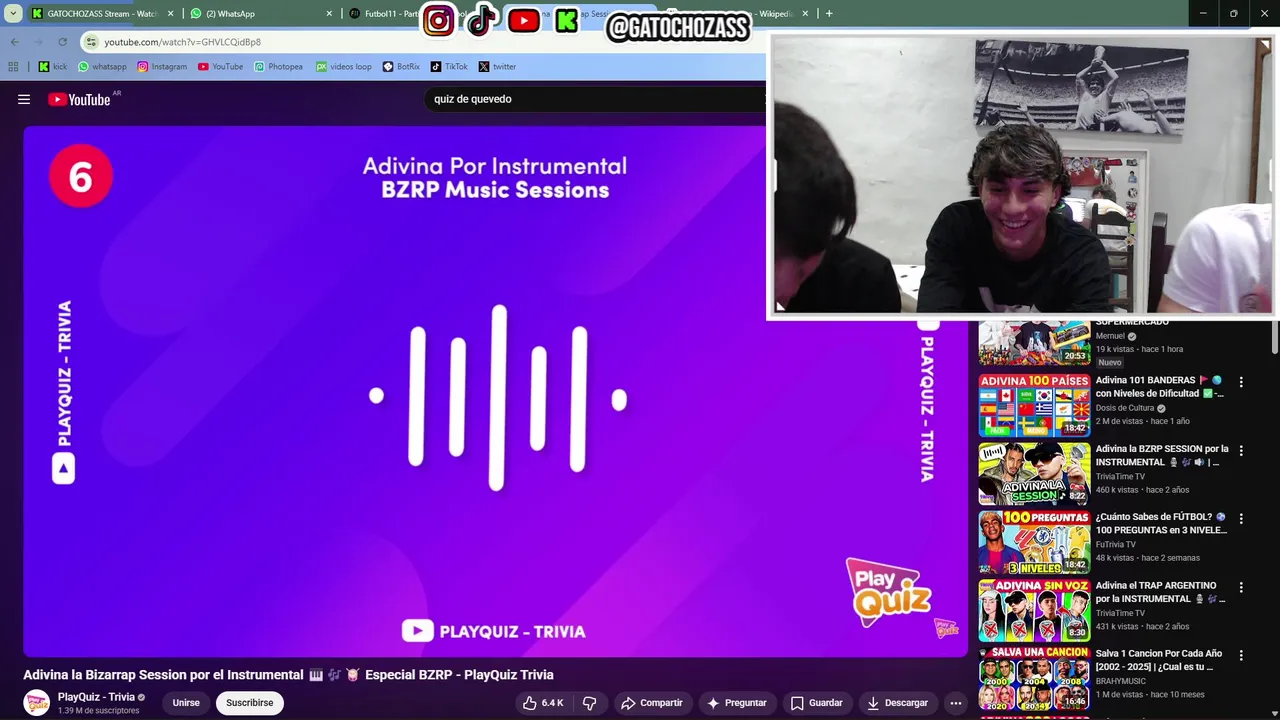1280x720 pixels.
Task: Switch to the Wikipedia tab
Action: [x=775, y=14]
